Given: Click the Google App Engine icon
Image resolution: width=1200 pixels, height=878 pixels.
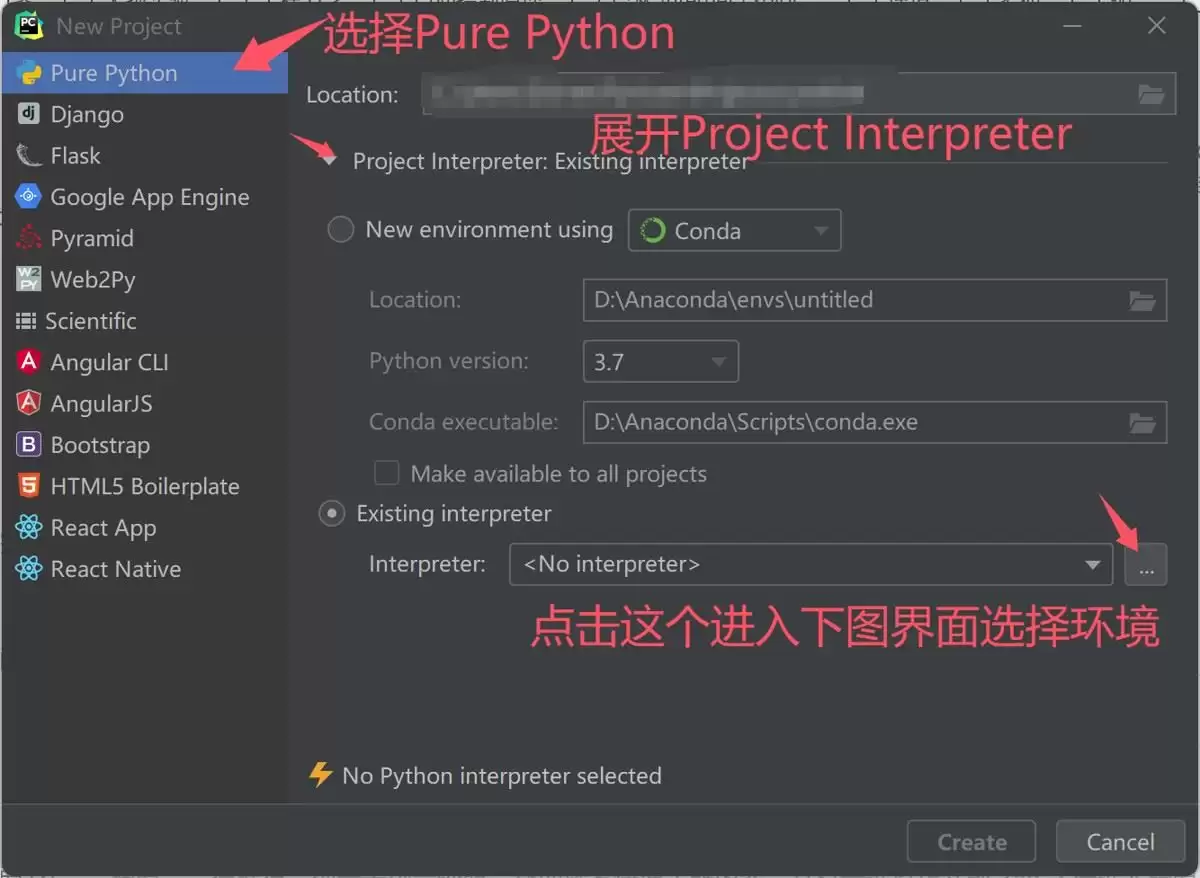Looking at the screenshot, I should pos(29,197).
